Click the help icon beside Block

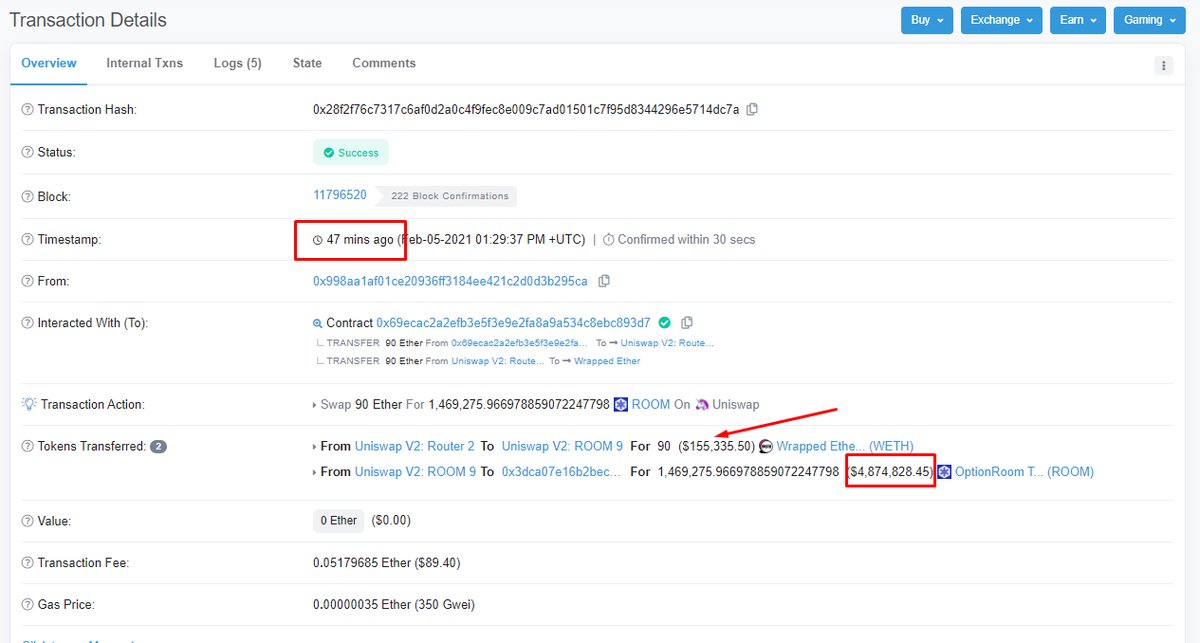(27, 196)
